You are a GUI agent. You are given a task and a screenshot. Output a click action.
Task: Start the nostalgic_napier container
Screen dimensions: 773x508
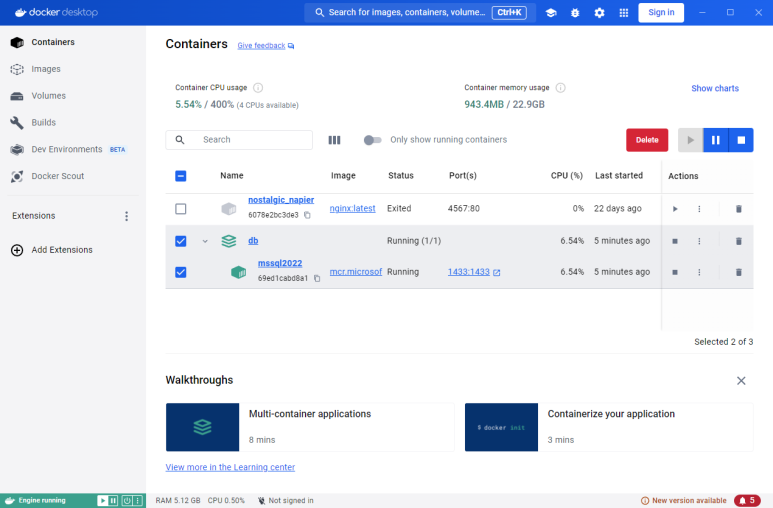[675, 209]
